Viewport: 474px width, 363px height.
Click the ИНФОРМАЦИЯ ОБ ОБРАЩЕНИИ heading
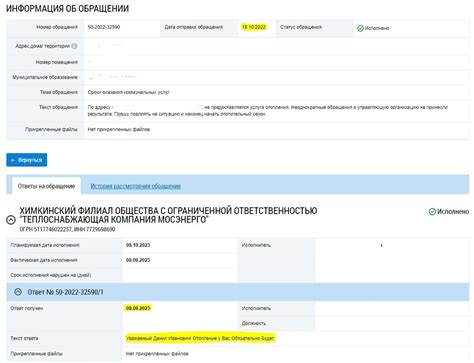[68, 8]
